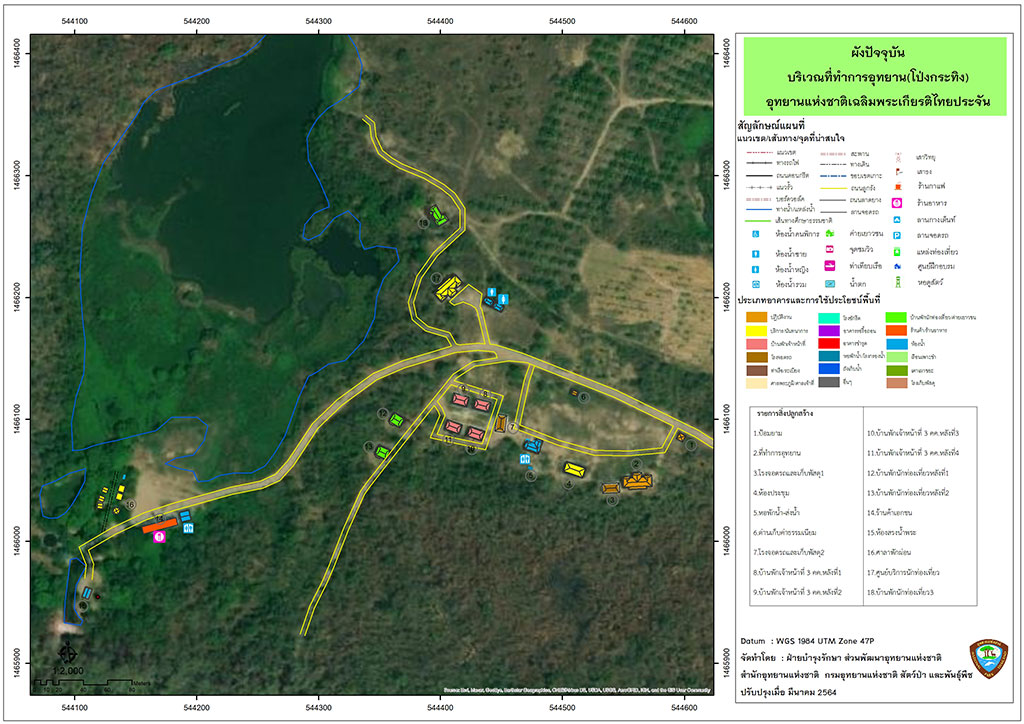Click list entry 4.ห้องประชุม

771,493
